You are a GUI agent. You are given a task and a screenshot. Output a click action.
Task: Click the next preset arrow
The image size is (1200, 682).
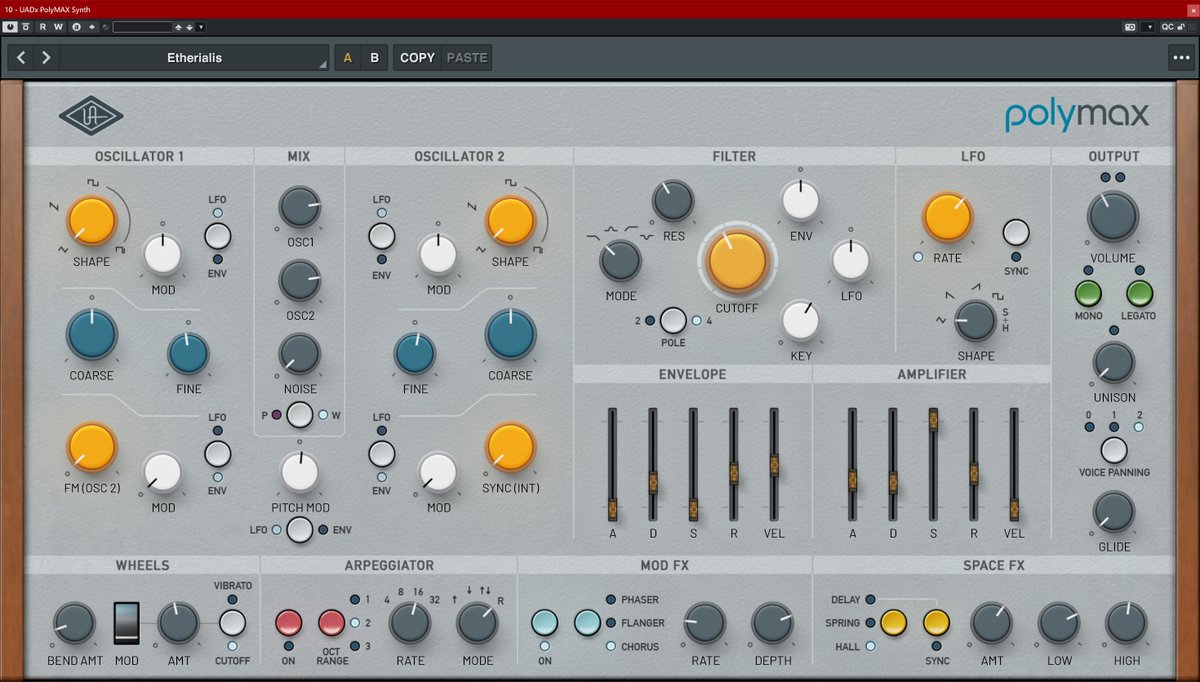pos(46,58)
